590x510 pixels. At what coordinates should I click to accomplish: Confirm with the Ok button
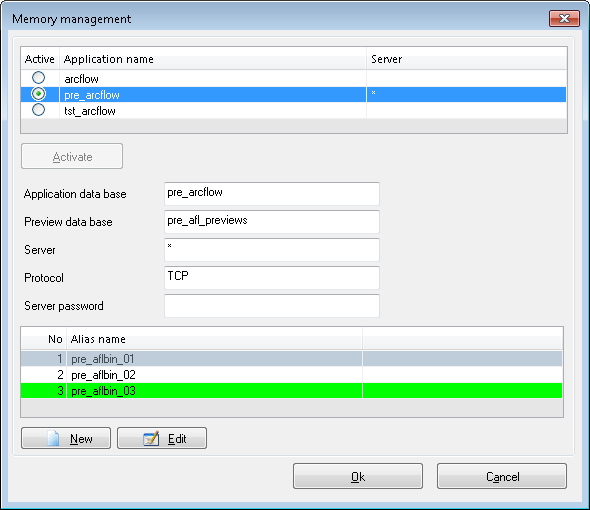point(358,476)
